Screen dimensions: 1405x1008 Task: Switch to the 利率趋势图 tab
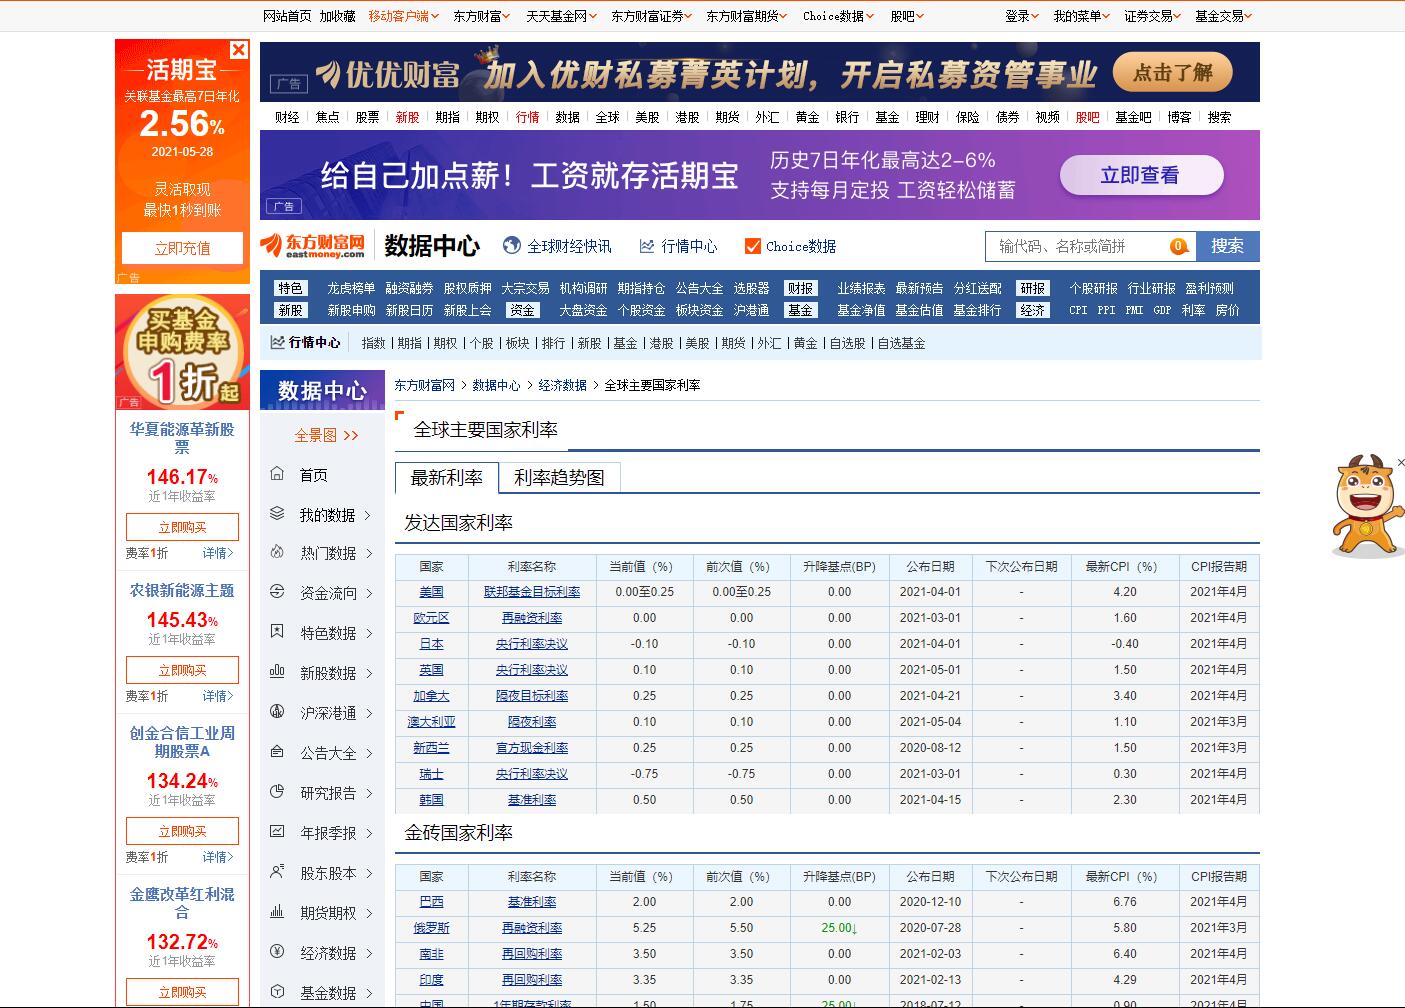[559, 478]
